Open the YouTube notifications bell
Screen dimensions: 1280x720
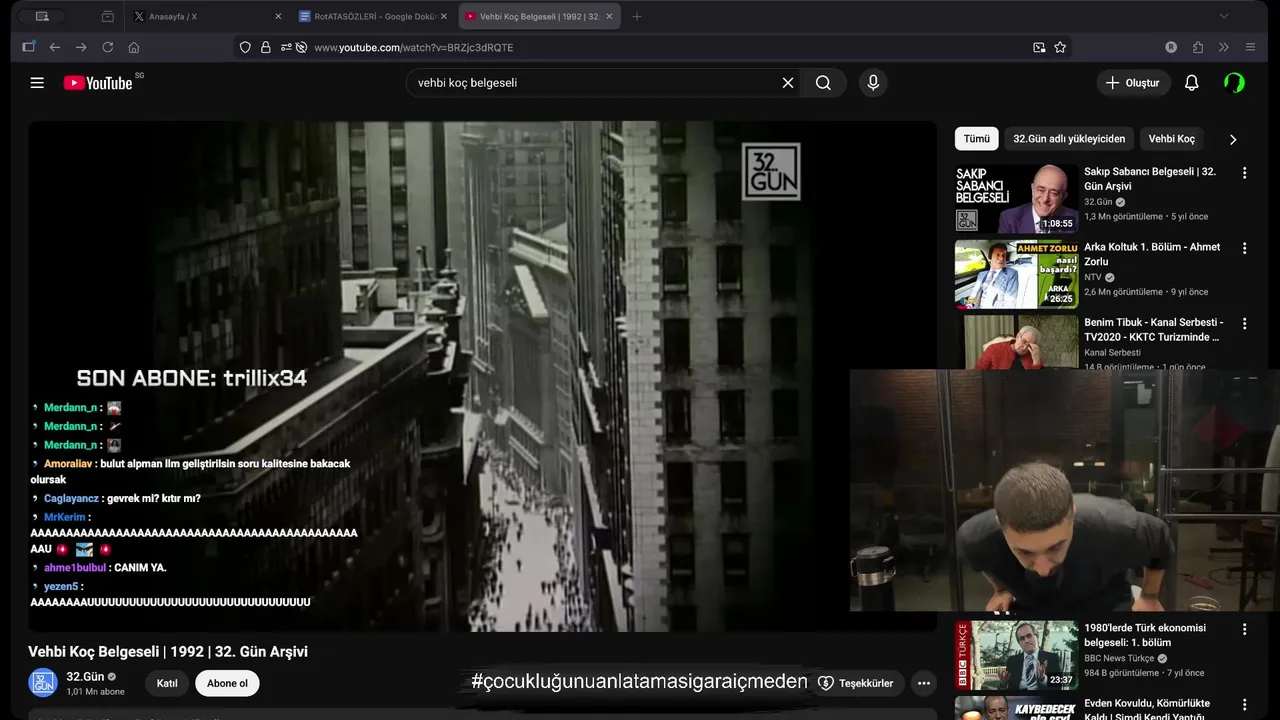(1191, 83)
